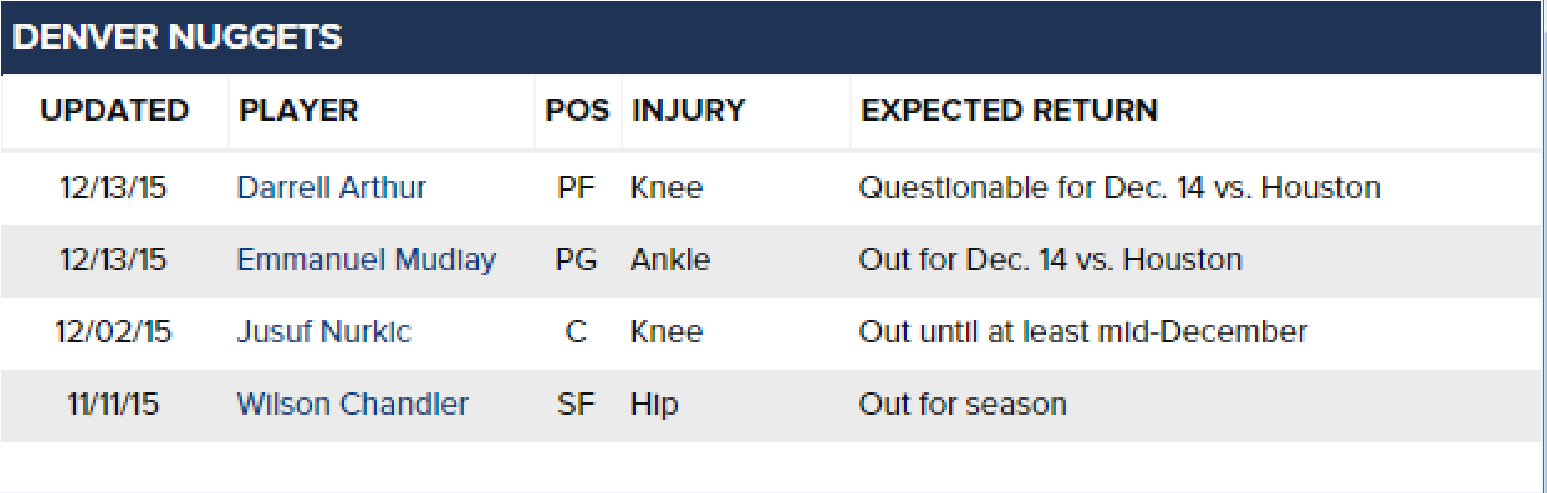Click the INJURY column header
Image resolution: width=1547 pixels, height=493 pixels.
688,110
